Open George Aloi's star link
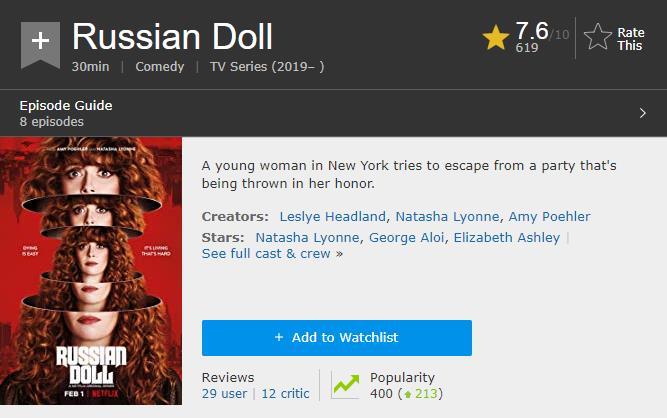 (x=407, y=237)
